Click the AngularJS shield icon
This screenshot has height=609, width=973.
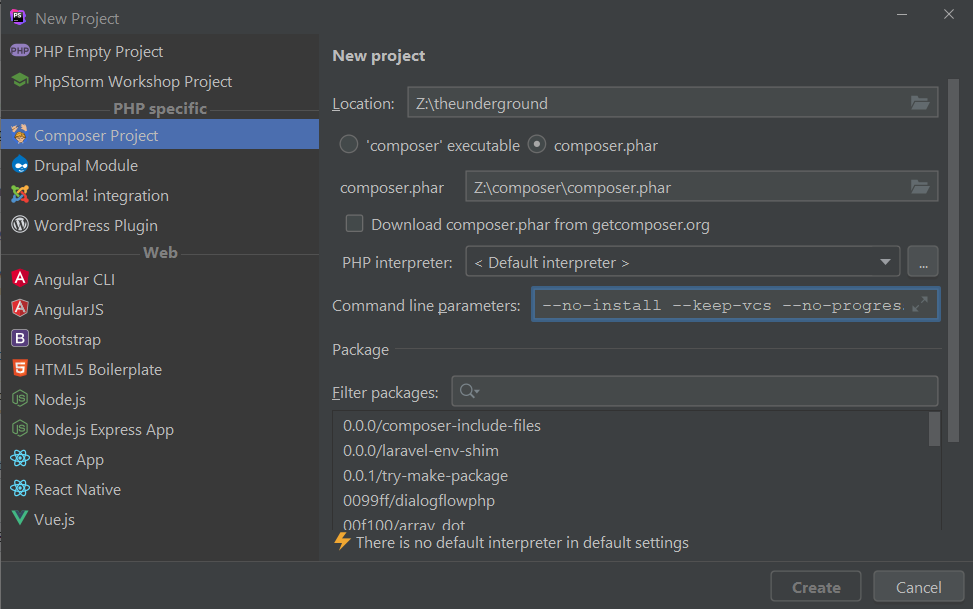pos(20,308)
